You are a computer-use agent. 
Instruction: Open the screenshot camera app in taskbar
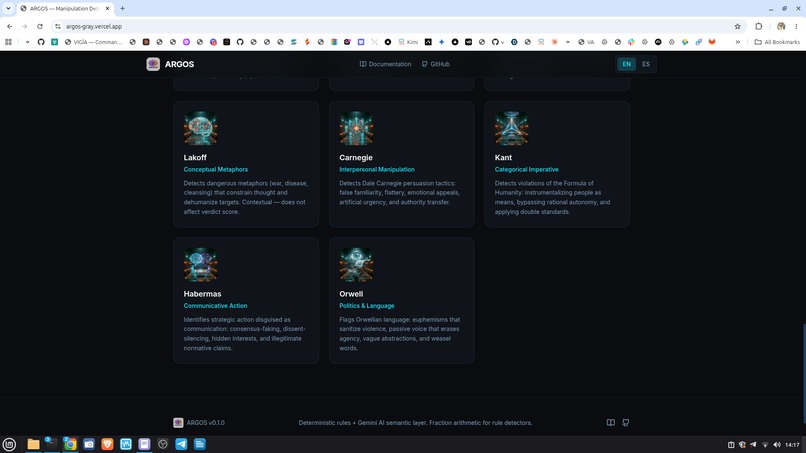[89, 444]
